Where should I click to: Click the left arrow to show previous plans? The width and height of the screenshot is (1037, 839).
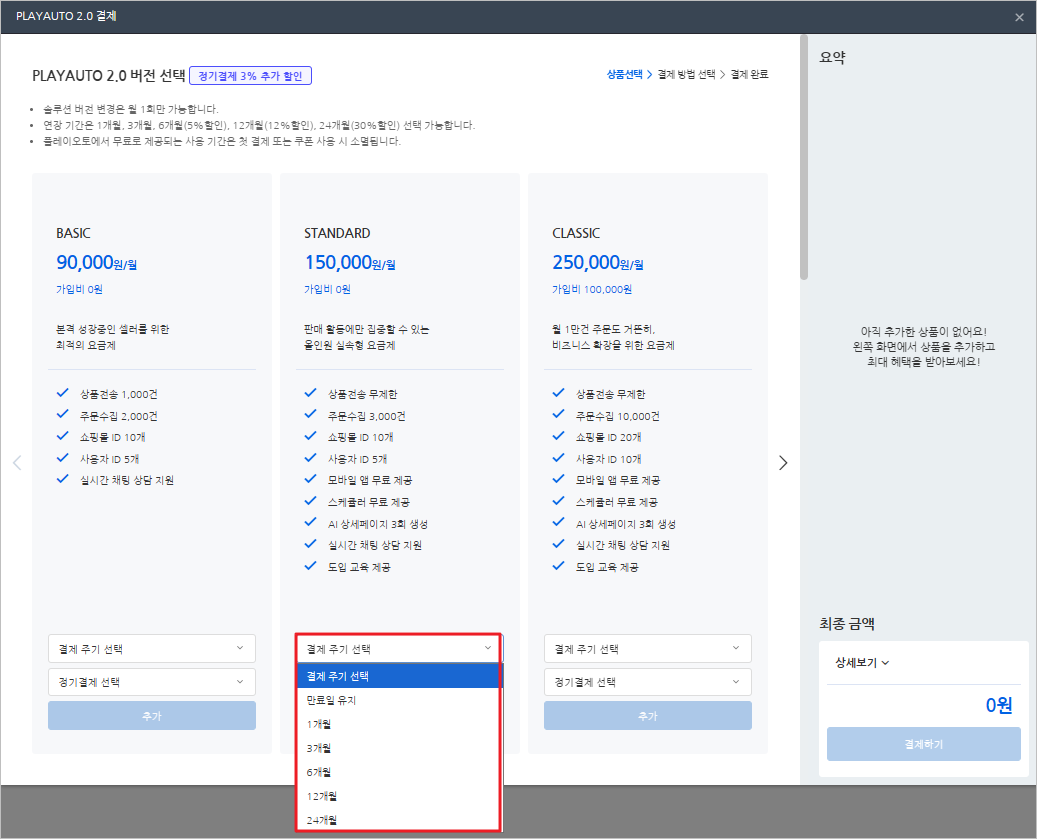click(17, 463)
